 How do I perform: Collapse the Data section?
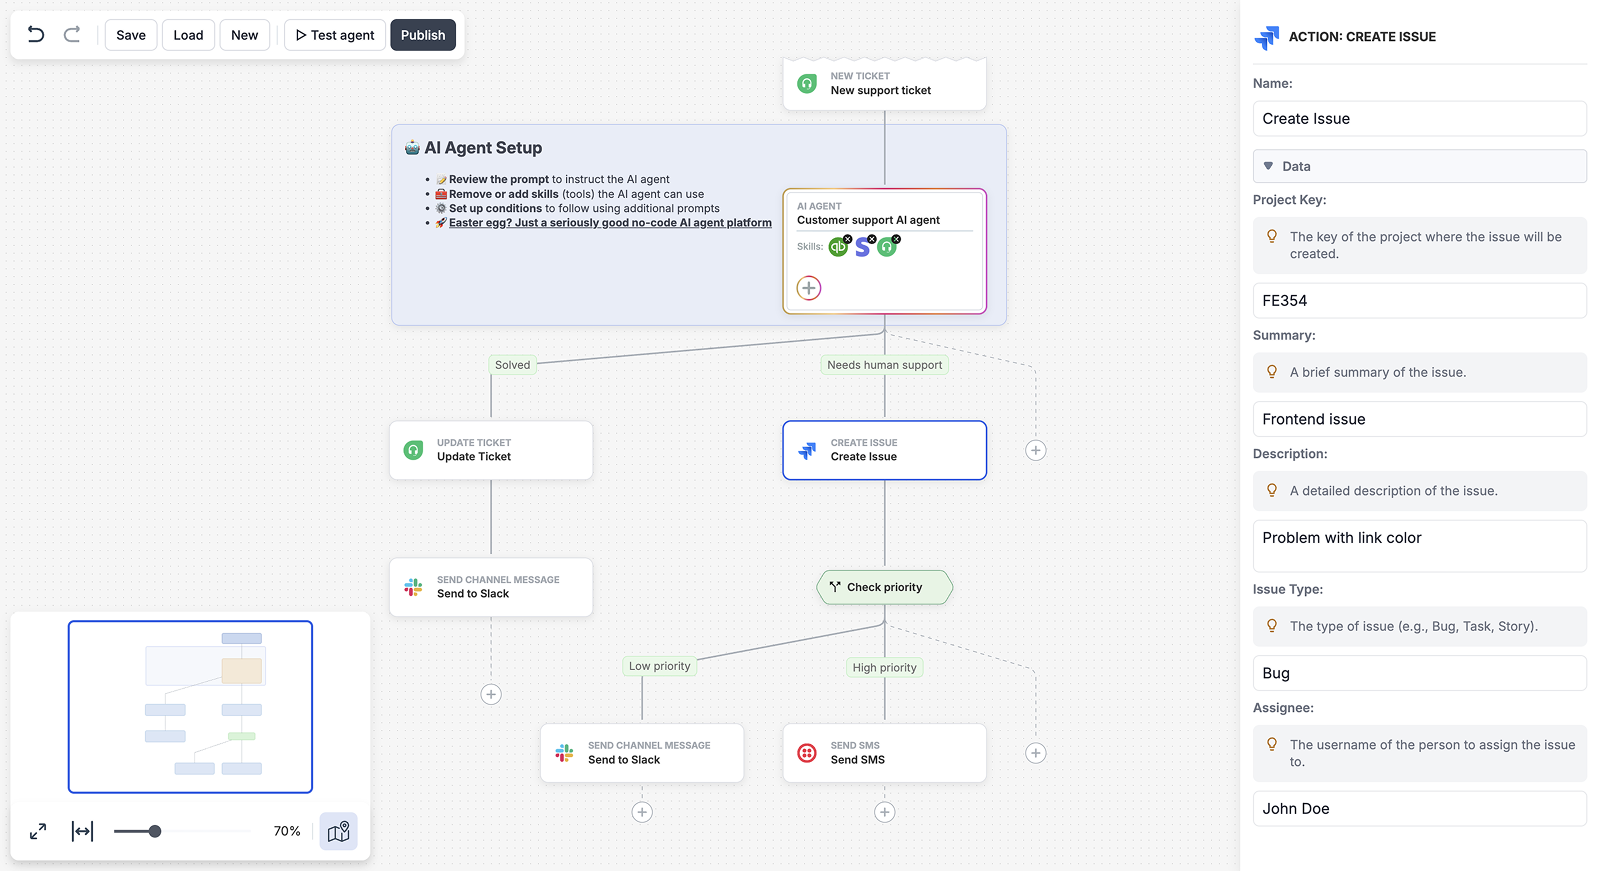[1269, 166]
